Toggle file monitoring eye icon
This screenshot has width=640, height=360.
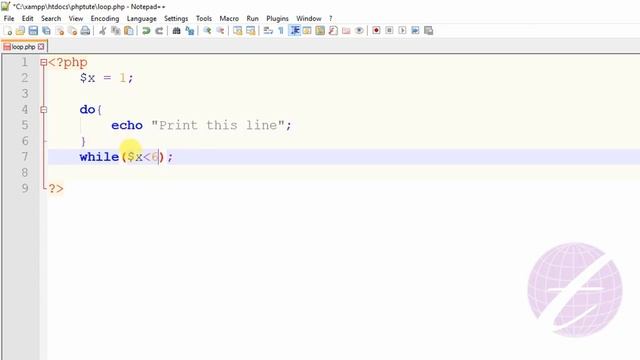click(359, 31)
